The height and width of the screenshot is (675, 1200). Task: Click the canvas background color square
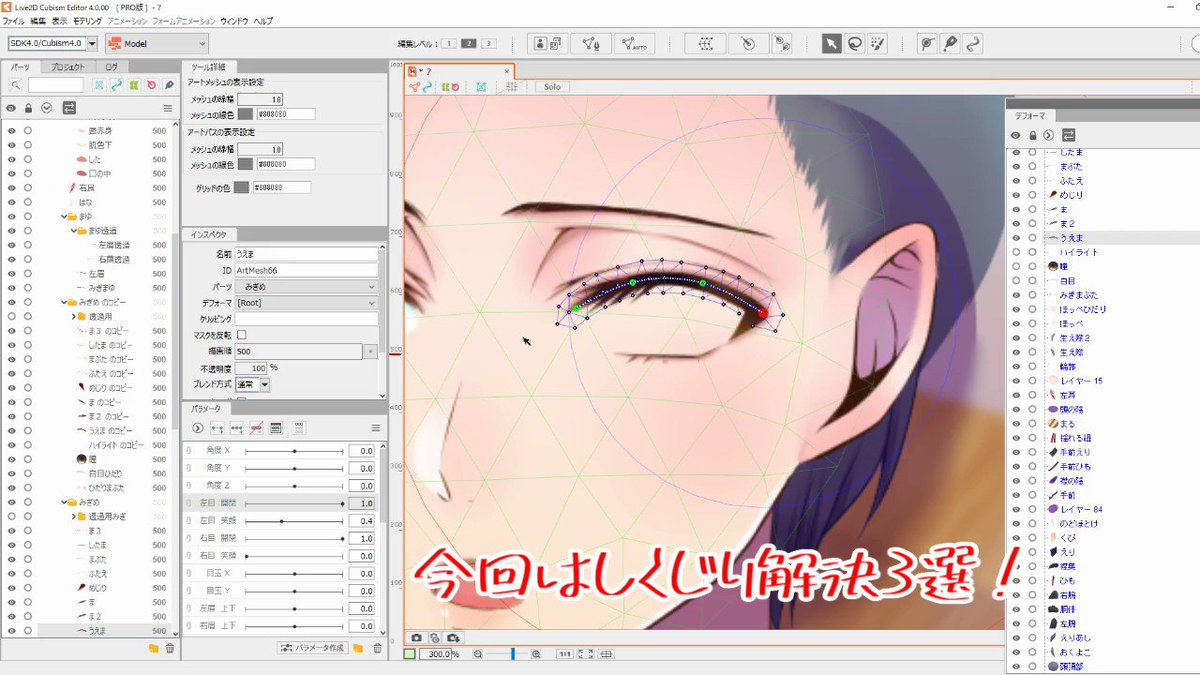pos(410,654)
